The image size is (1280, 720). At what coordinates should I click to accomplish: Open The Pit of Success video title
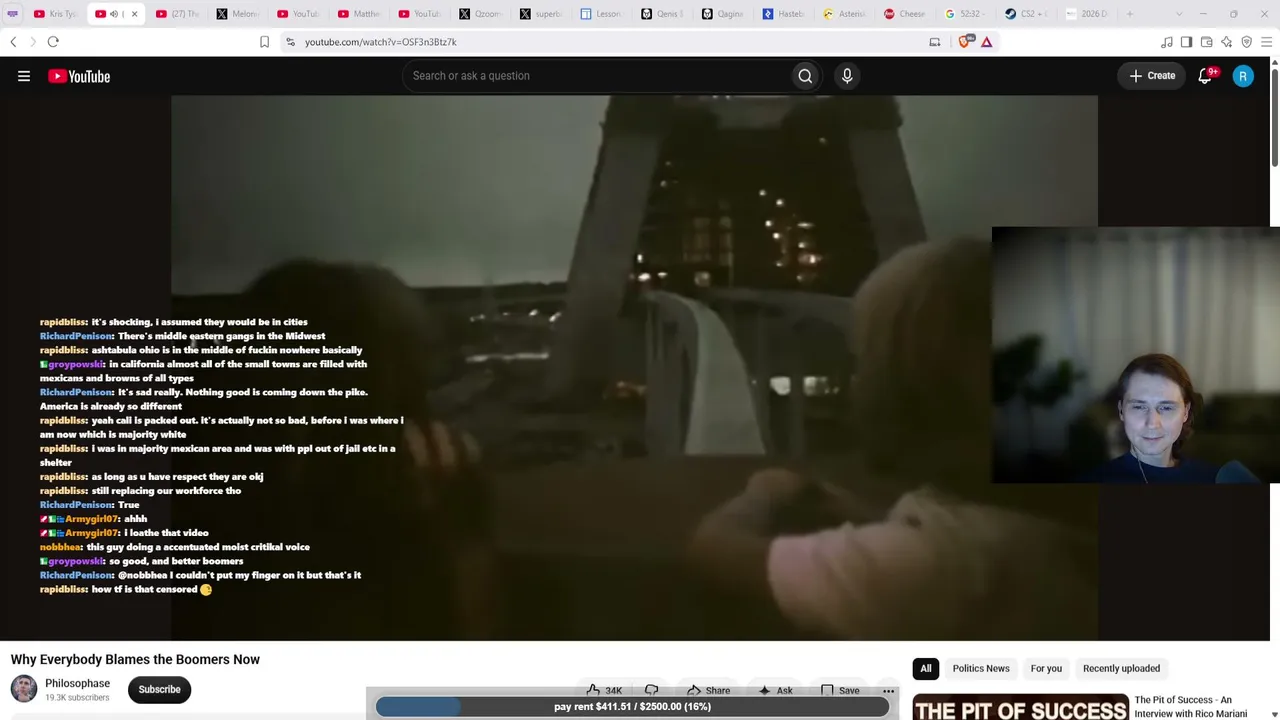click(x=1190, y=707)
